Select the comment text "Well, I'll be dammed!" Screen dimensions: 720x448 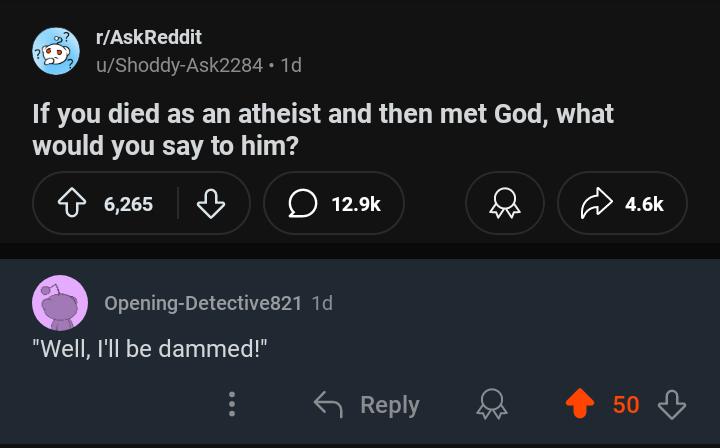click(149, 349)
